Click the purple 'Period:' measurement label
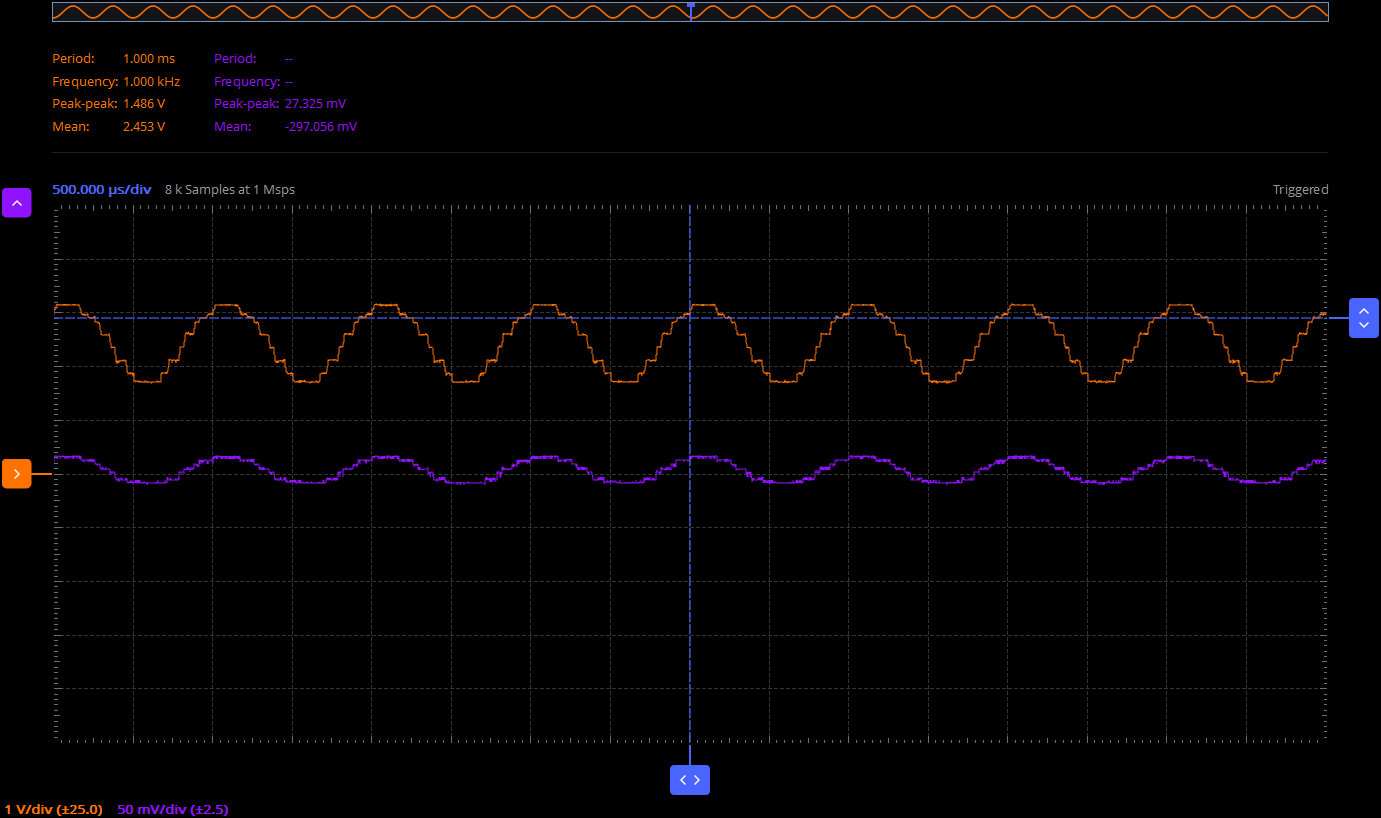The image size is (1381, 818). [x=236, y=59]
